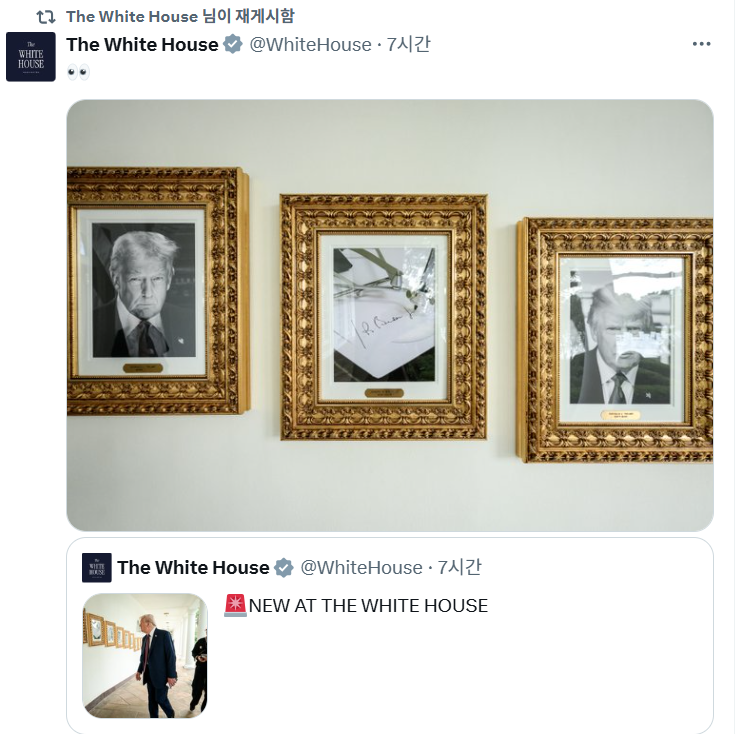
Task: Open the photo at the middle signature frame
Action: pos(384,317)
